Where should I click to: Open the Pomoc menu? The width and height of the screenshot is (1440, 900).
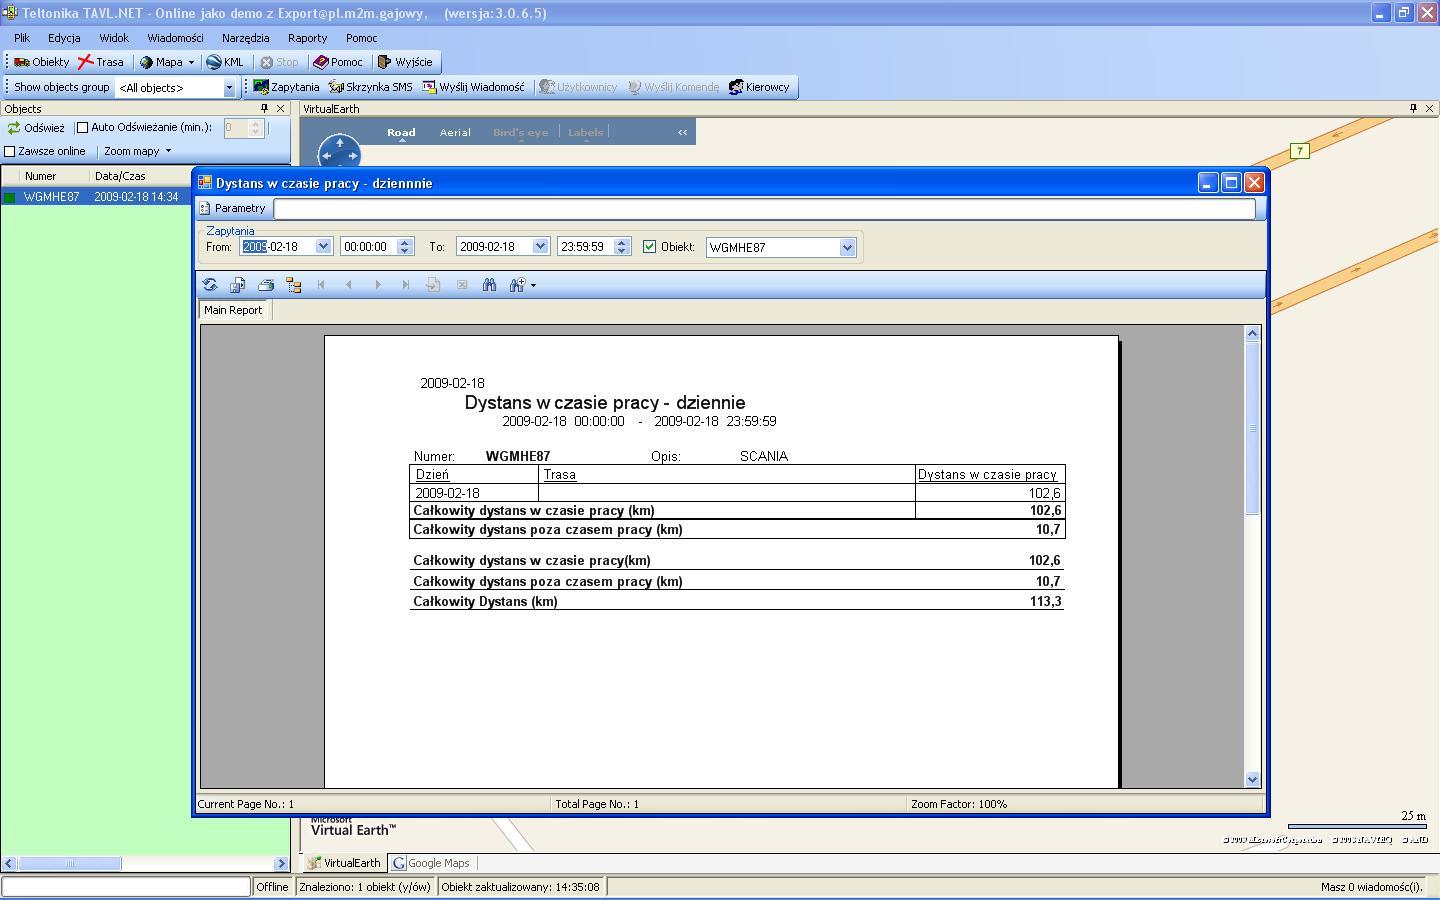click(362, 38)
